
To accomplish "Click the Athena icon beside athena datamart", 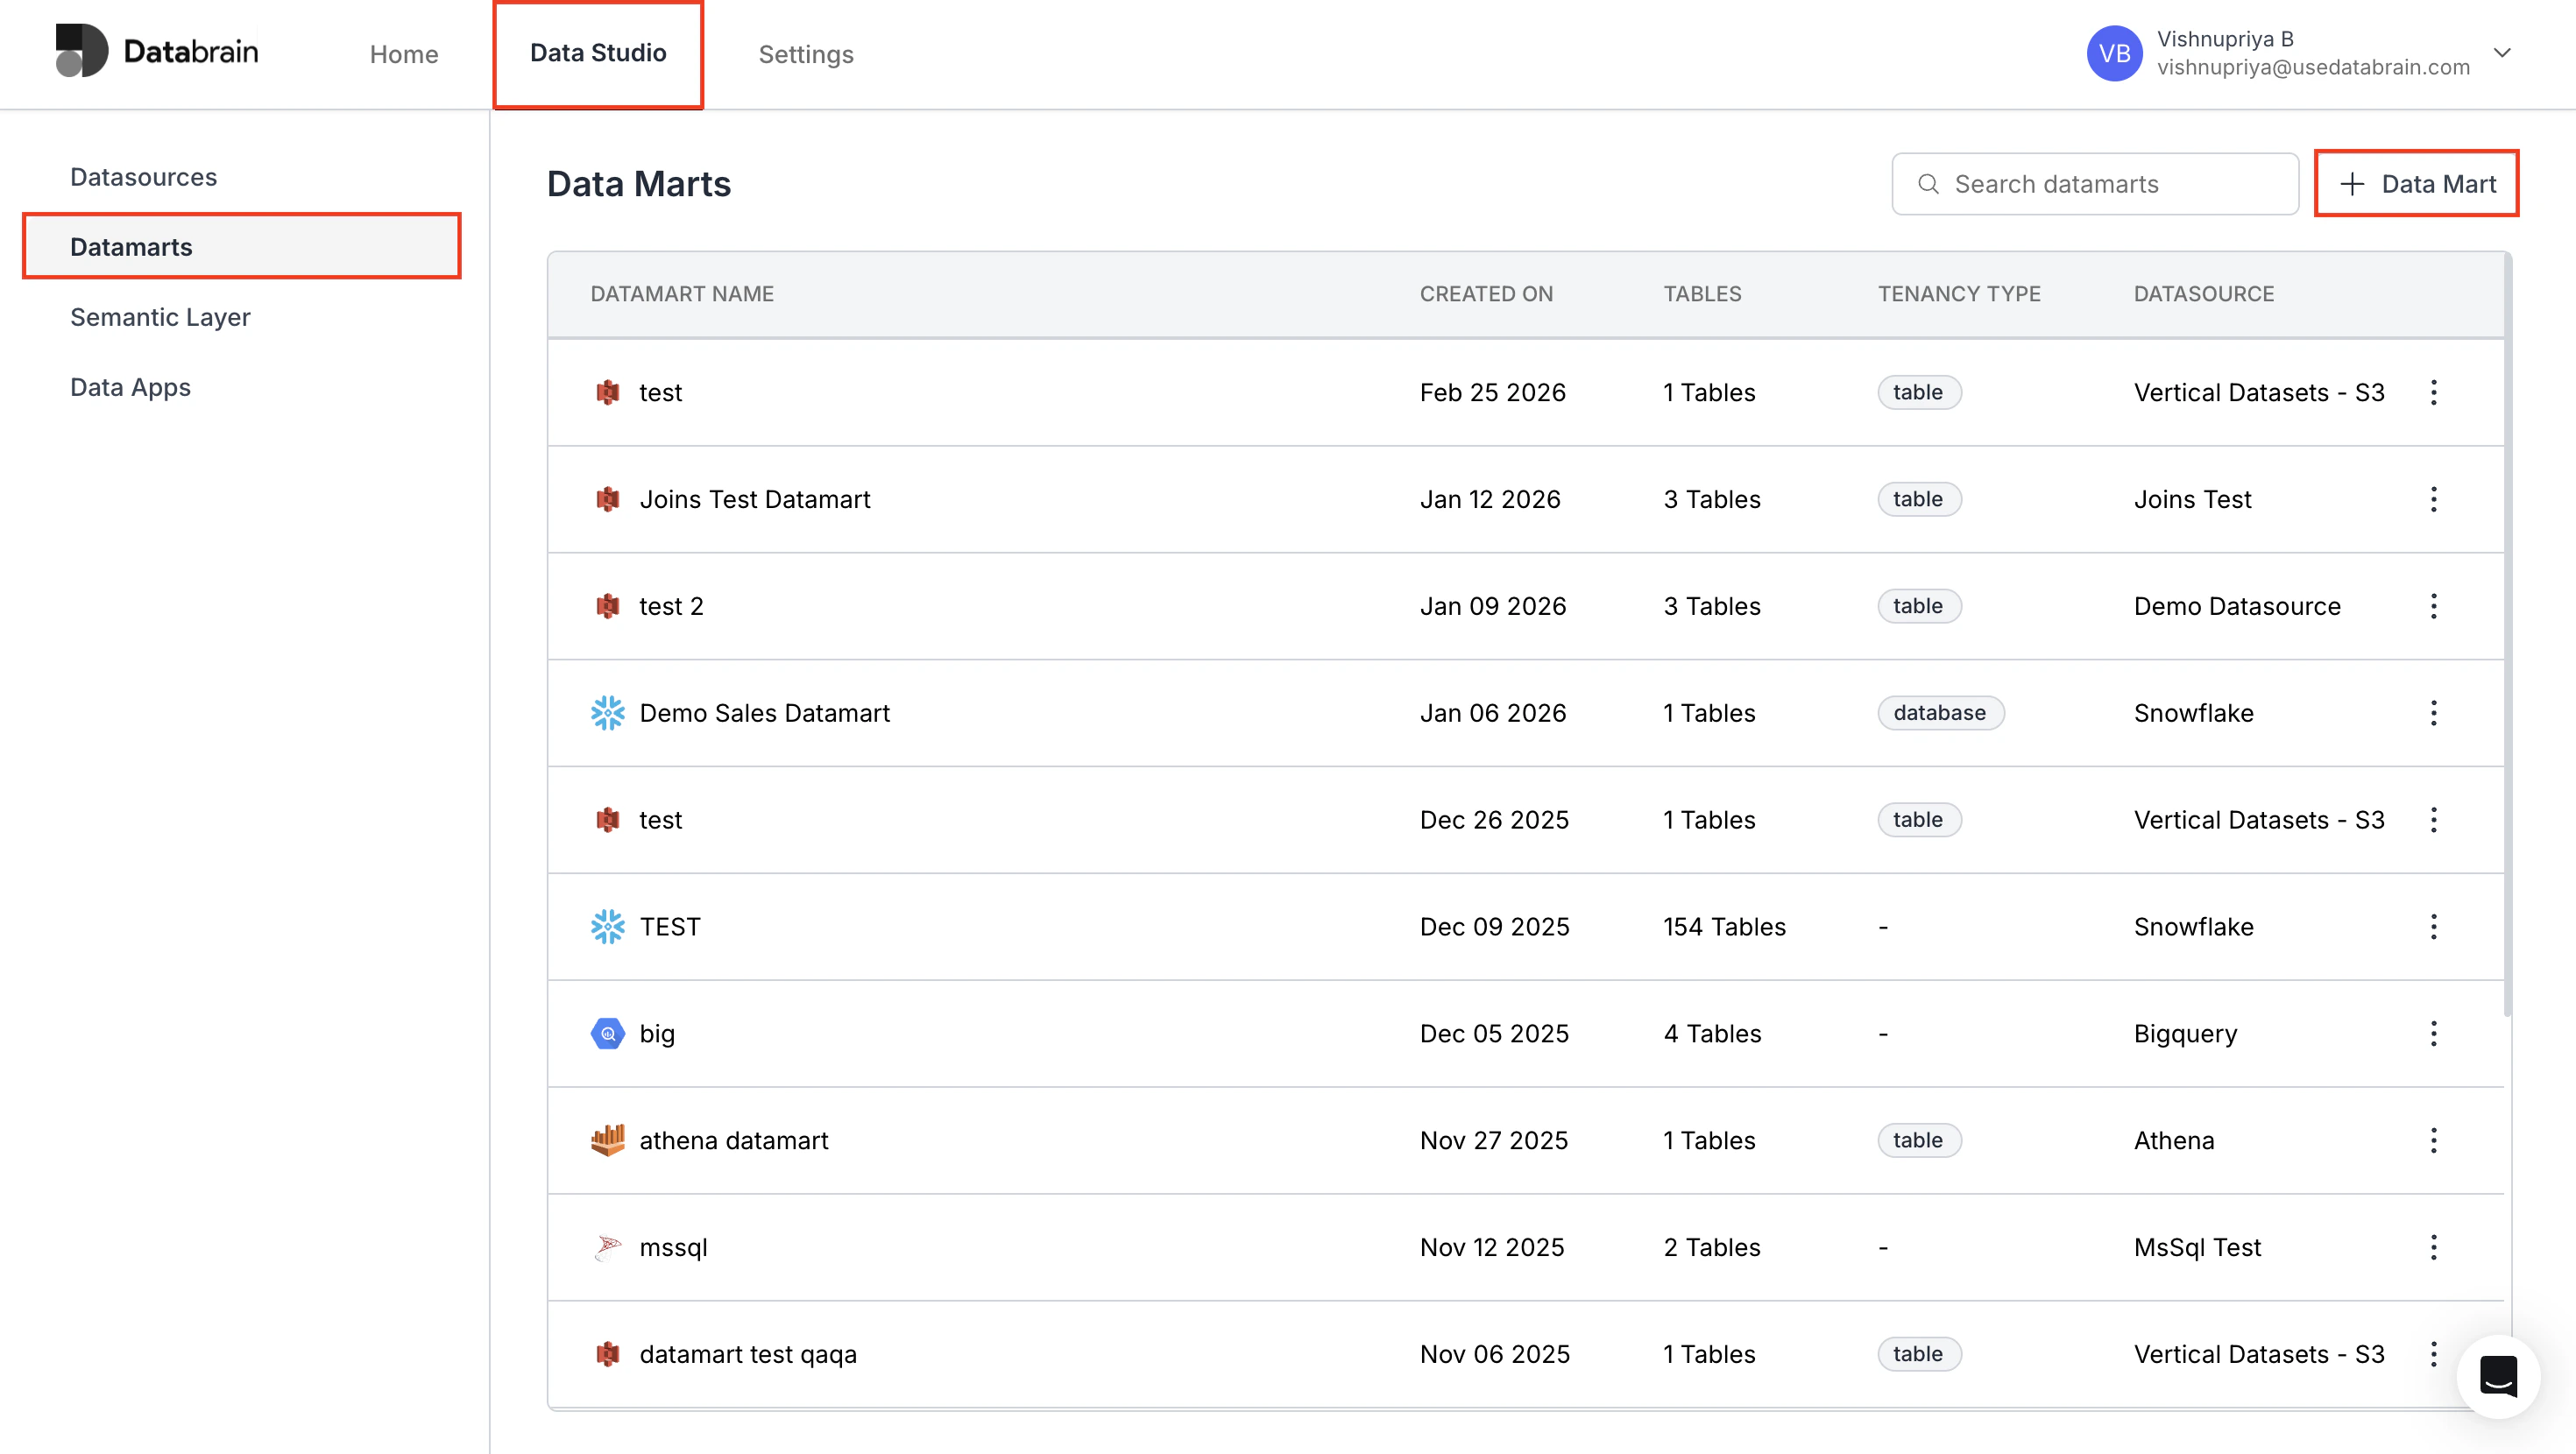I will [607, 1140].
